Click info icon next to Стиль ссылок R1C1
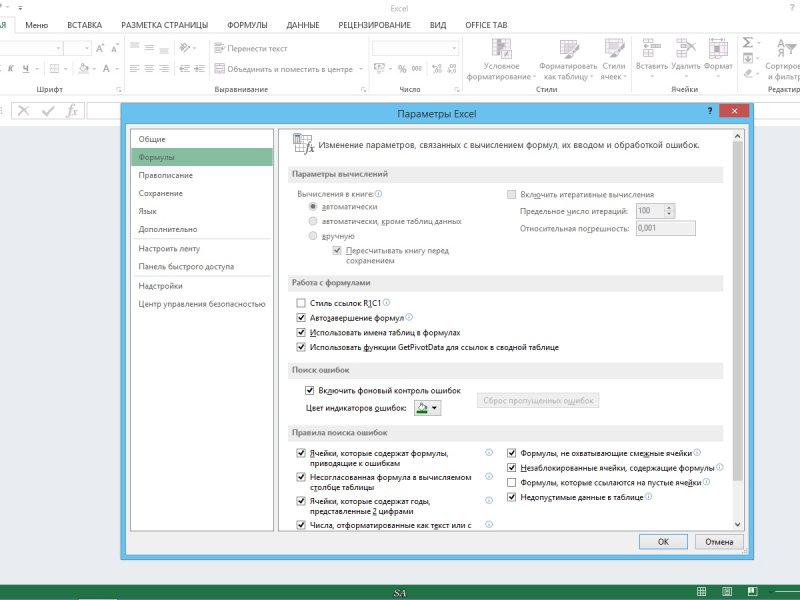The image size is (800, 600). (386, 303)
